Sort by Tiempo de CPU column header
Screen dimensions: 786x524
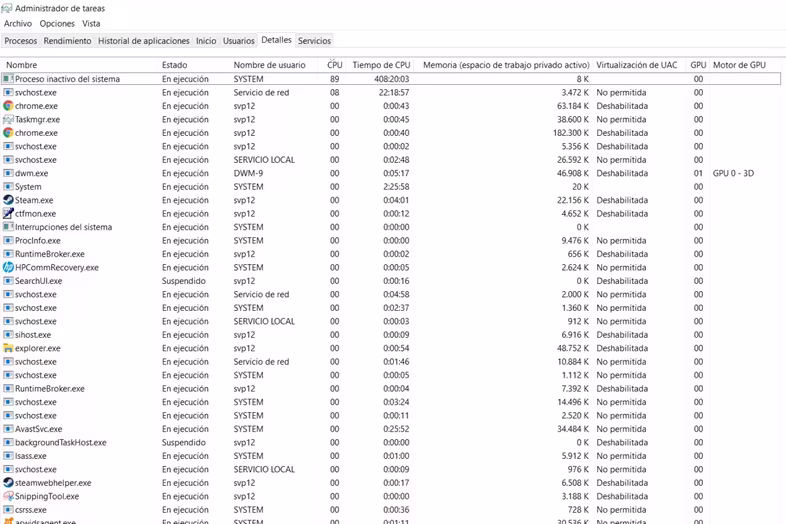pyautogui.click(x=381, y=65)
